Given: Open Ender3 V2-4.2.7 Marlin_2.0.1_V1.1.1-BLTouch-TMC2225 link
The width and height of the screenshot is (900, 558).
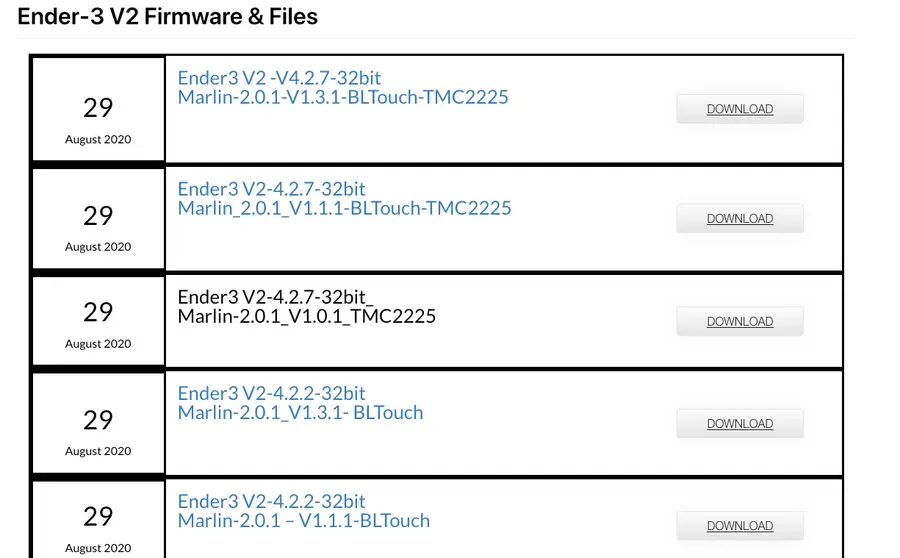Looking at the screenshot, I should coord(344,199).
